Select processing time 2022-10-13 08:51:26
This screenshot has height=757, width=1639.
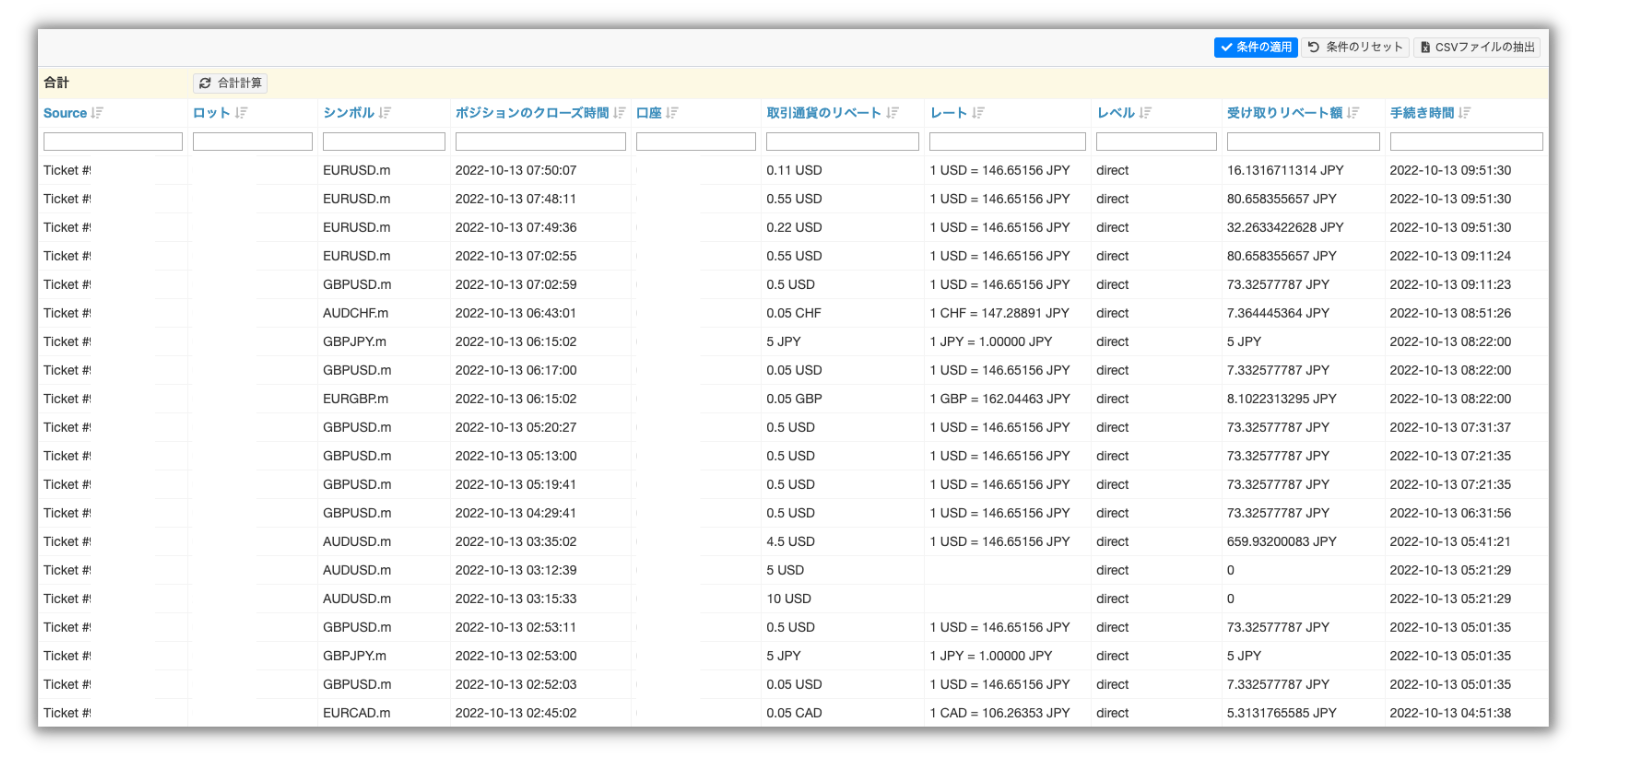(1451, 314)
